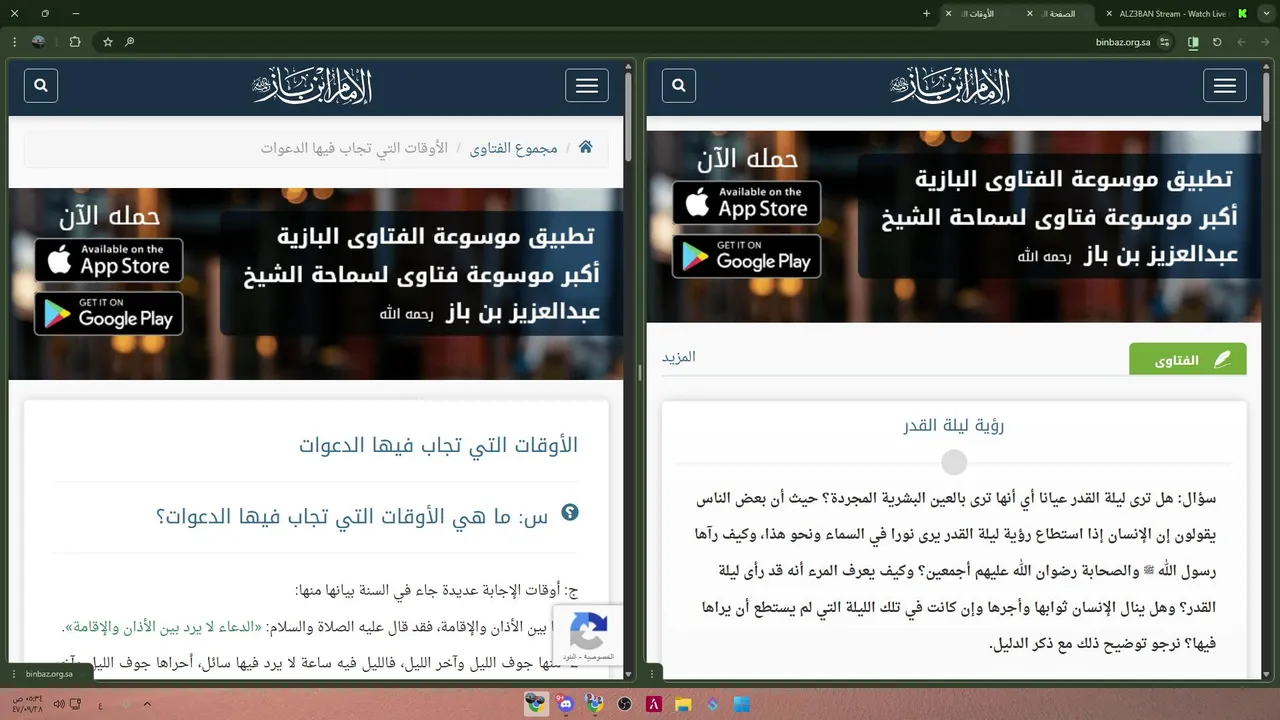1280x720 pixels.
Task: Click volume icon in system tray
Action: [59, 704]
